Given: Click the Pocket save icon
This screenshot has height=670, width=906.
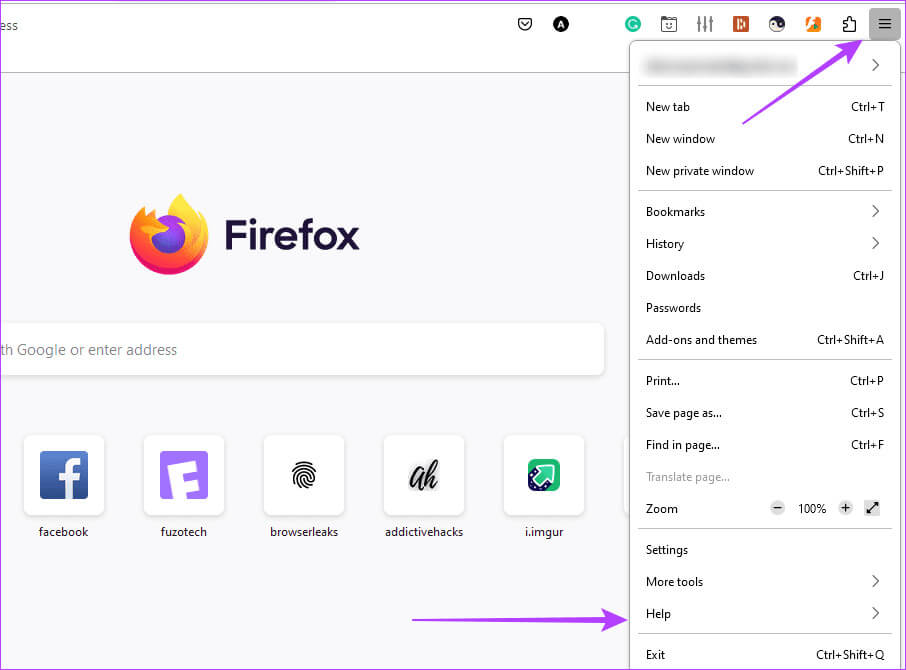Looking at the screenshot, I should [525, 24].
